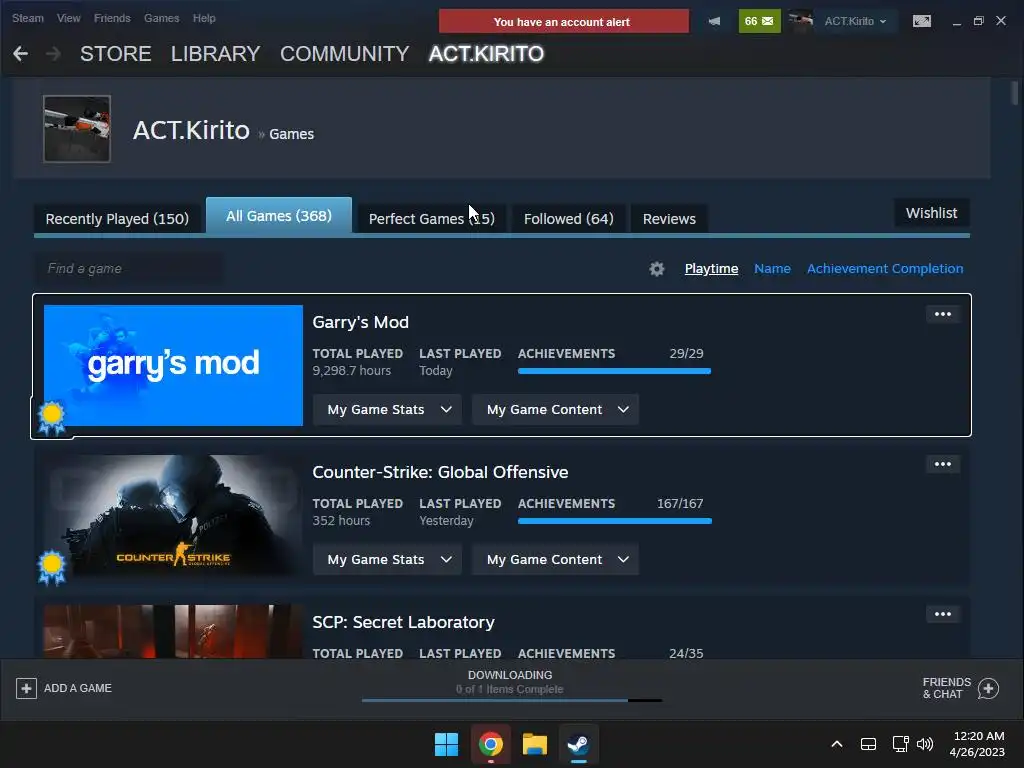Viewport: 1024px width, 768px height.
Task: Open the taskbar clock and date
Action: pyautogui.click(x=978, y=744)
